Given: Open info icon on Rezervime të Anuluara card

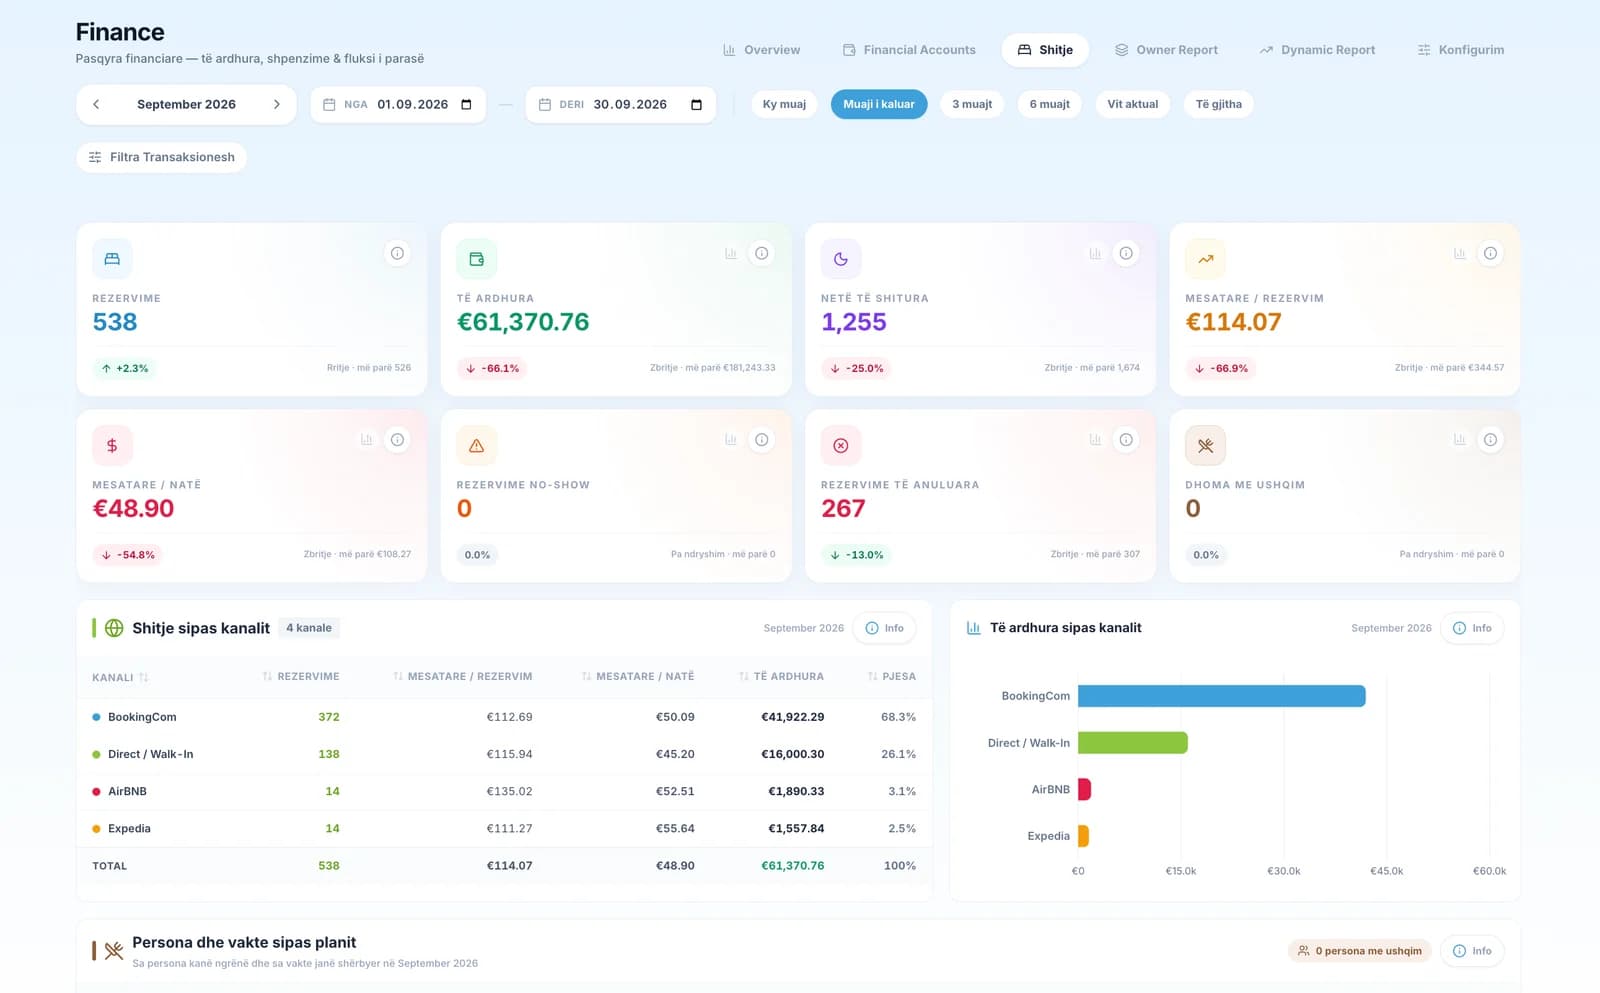Looking at the screenshot, I should coord(1126,439).
